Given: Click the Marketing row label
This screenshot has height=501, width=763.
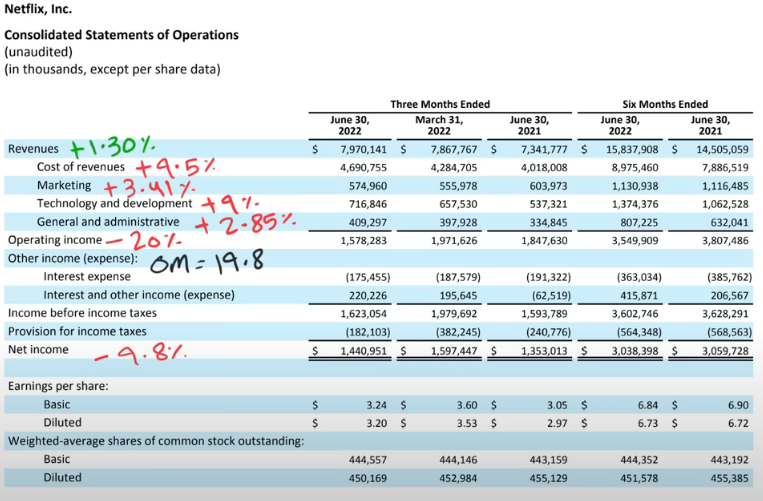Looking at the screenshot, I should pyautogui.click(x=64, y=185).
